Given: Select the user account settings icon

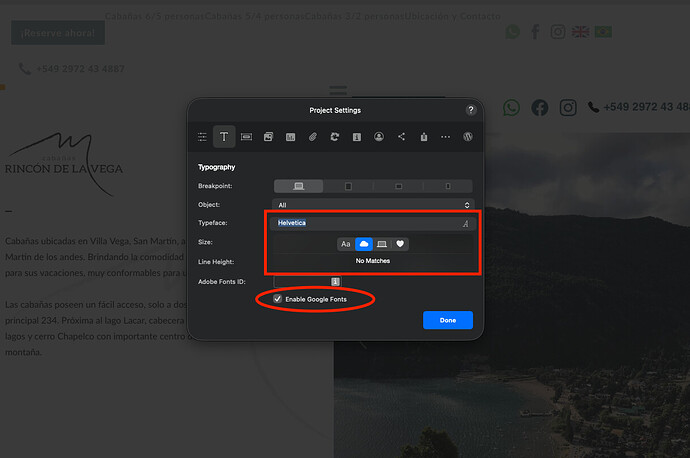Looking at the screenshot, I should pos(379,137).
